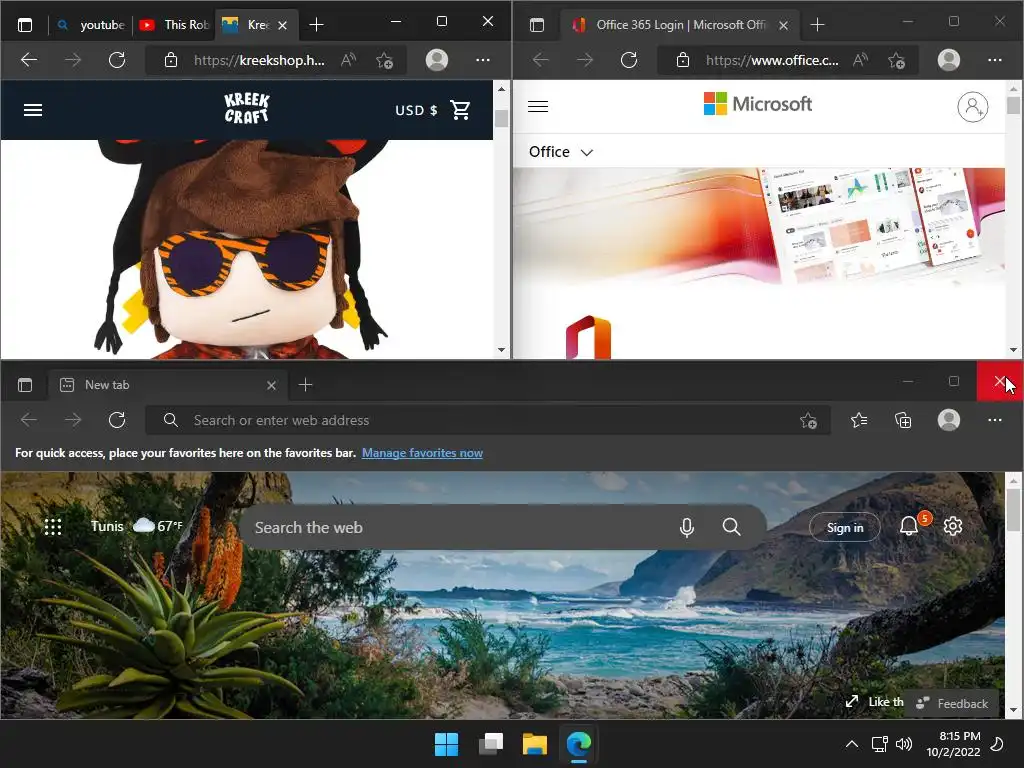Switch to the youtube search tab

click(x=91, y=25)
